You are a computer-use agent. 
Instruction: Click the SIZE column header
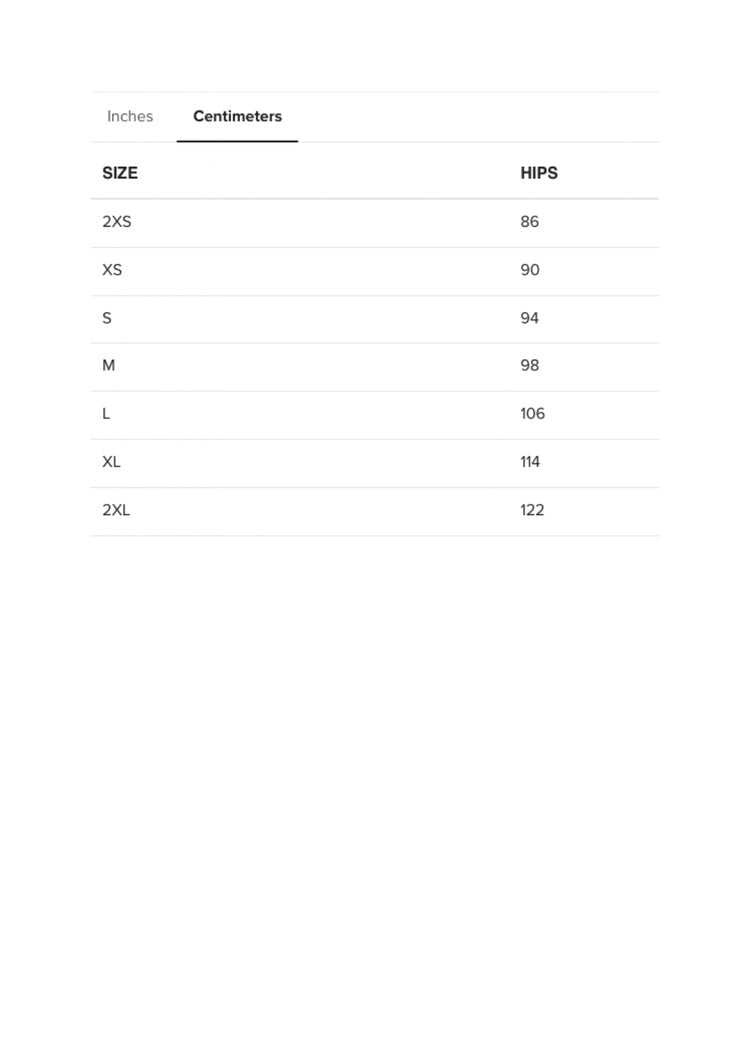(x=120, y=173)
